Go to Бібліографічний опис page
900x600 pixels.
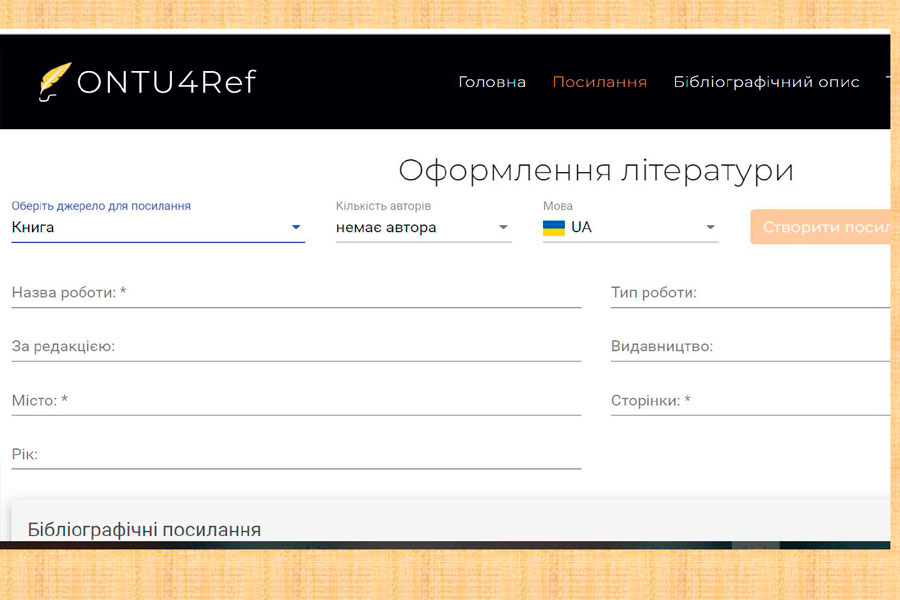click(766, 82)
